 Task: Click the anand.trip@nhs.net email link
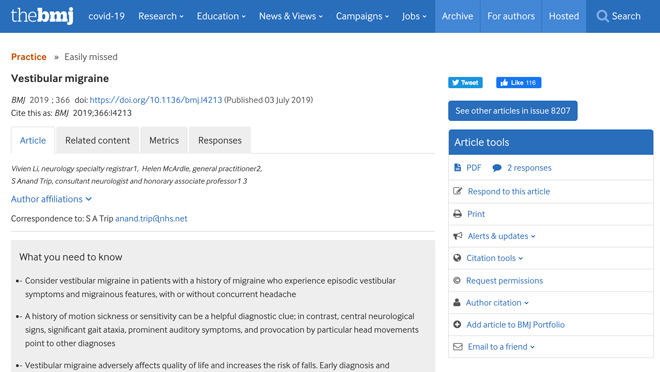pyautogui.click(x=151, y=218)
